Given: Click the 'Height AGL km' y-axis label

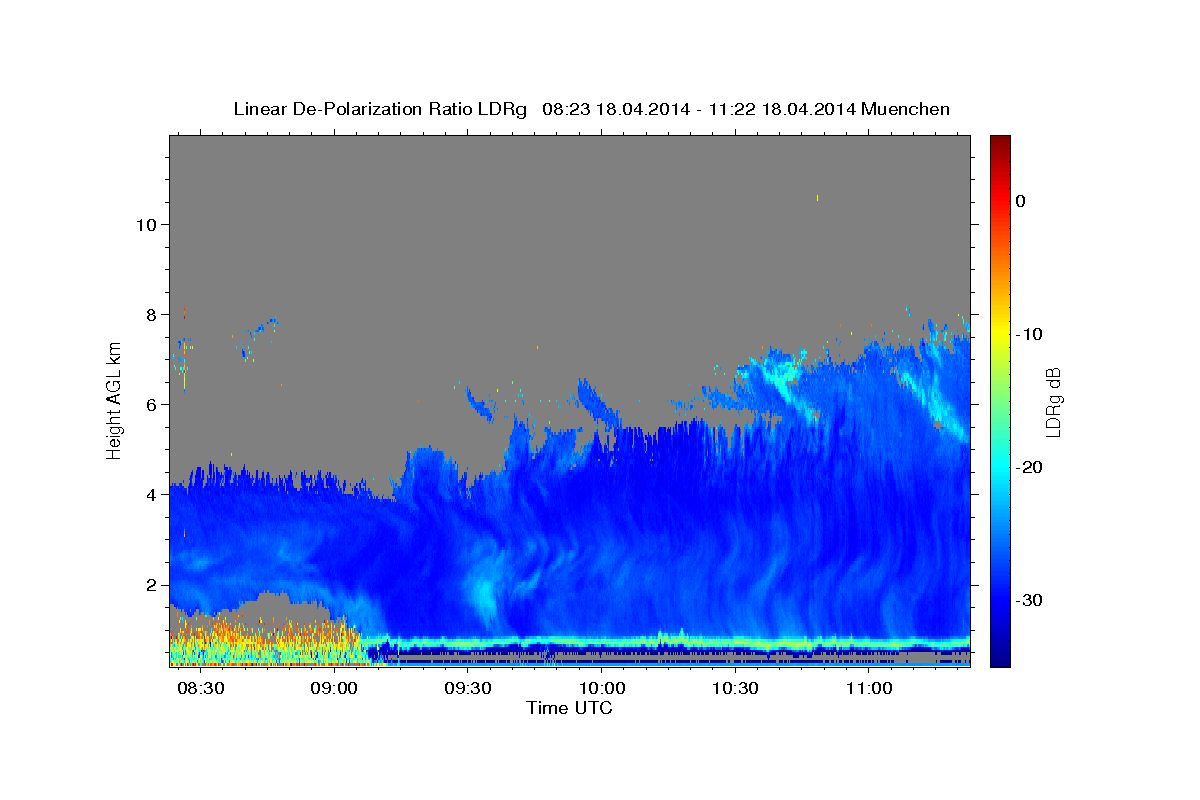Looking at the screenshot, I should point(115,401).
